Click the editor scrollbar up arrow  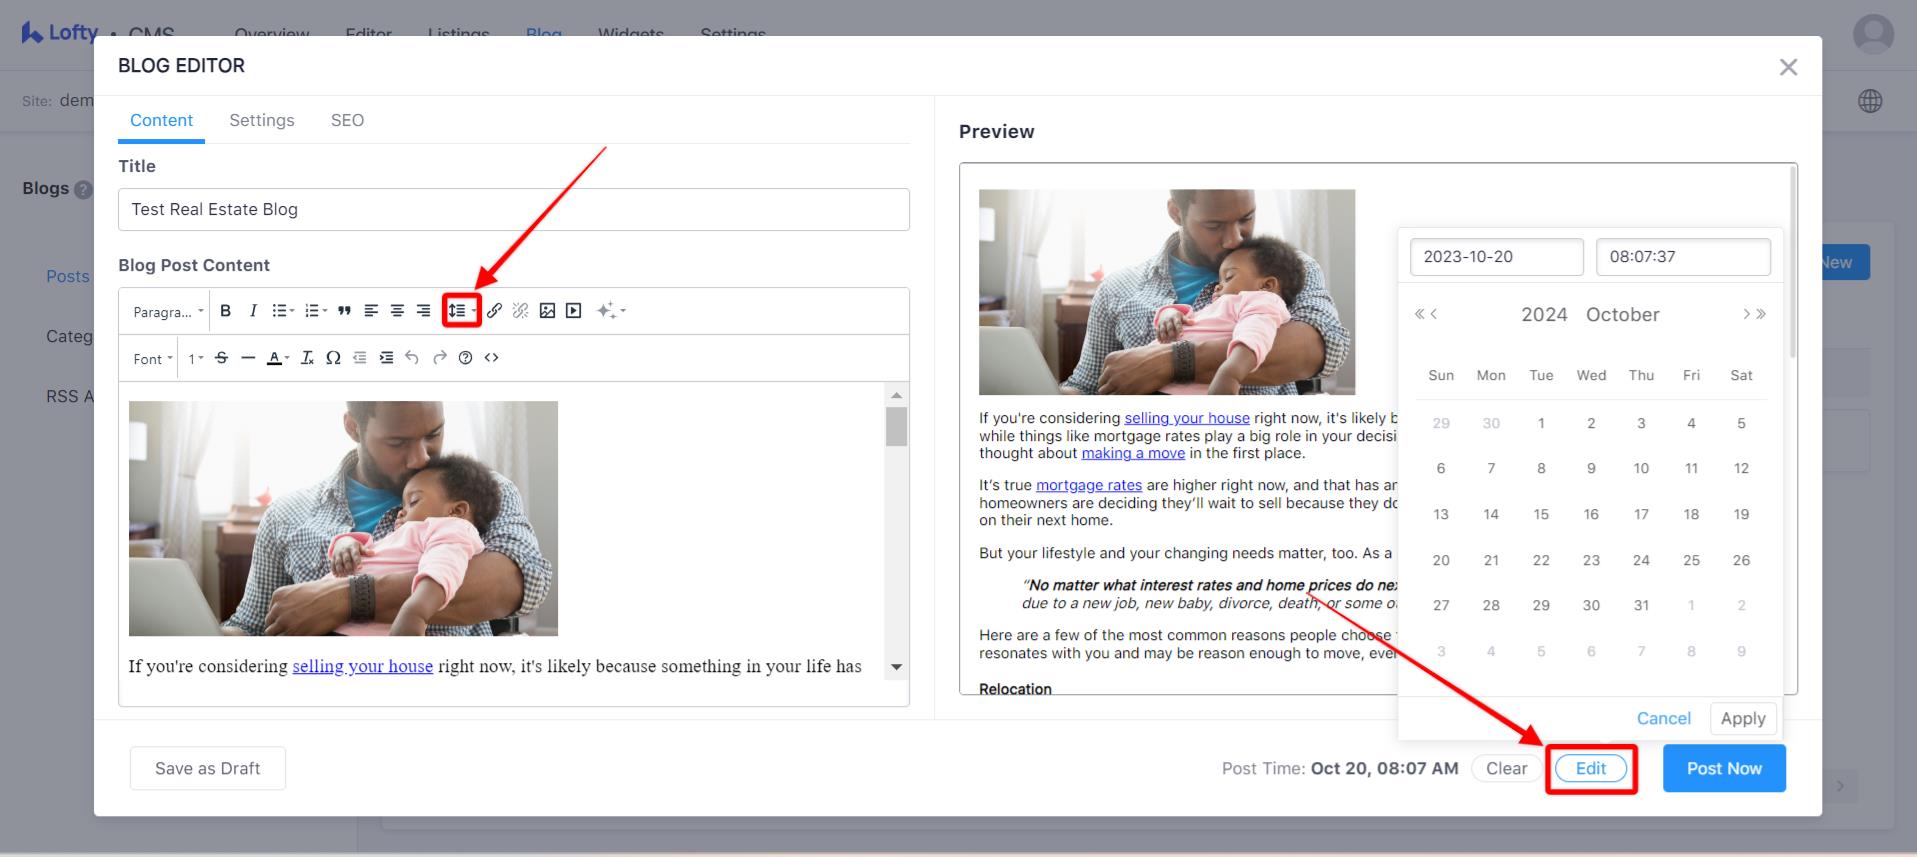(896, 395)
